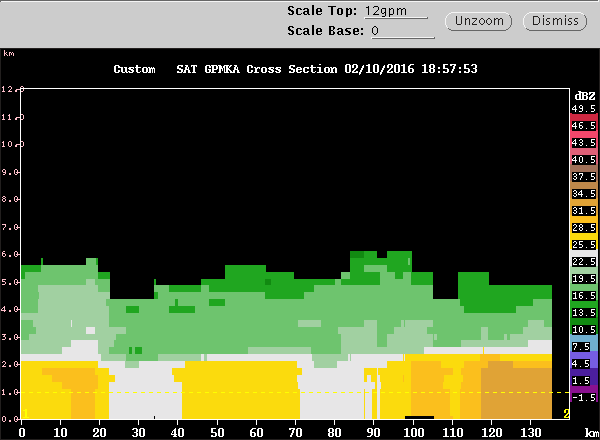Select the 31.5 dBZ orange legend swatch
This screenshot has width=600, height=440.
(x=583, y=210)
